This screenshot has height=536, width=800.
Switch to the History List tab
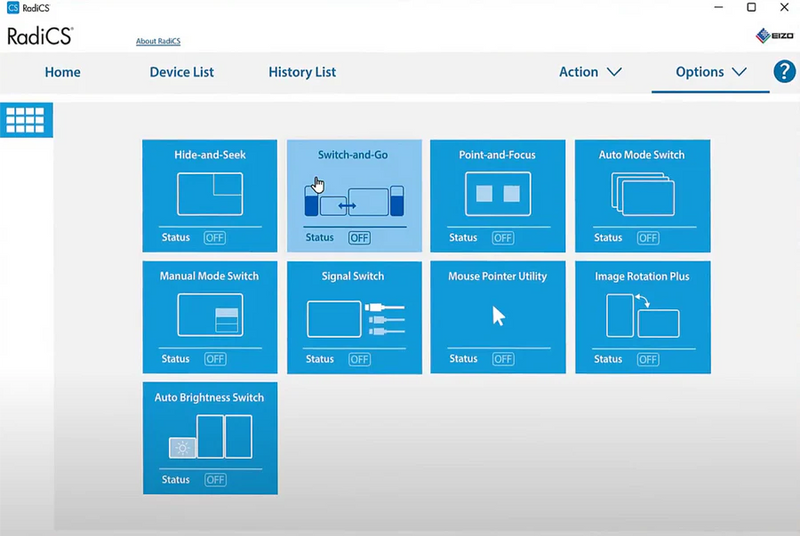302,72
